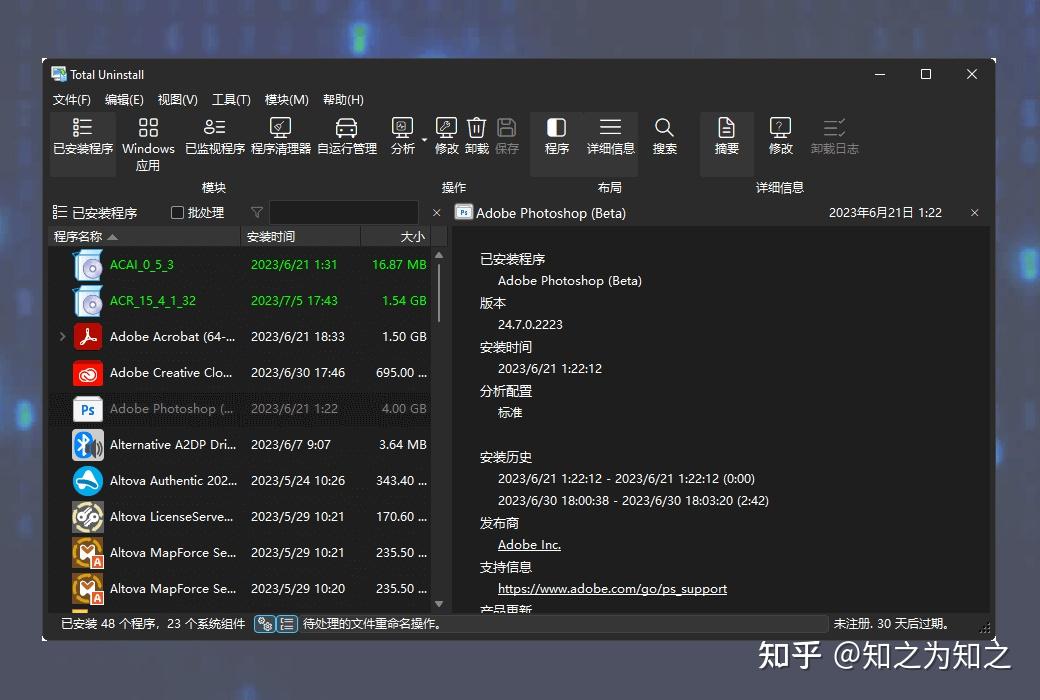The image size is (1040, 700).
Task: Open the 帮助(H) menu
Action: tap(343, 100)
